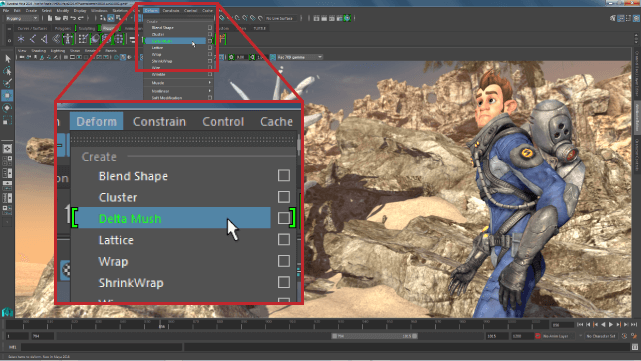Choose the Lasso select tool

7,71
